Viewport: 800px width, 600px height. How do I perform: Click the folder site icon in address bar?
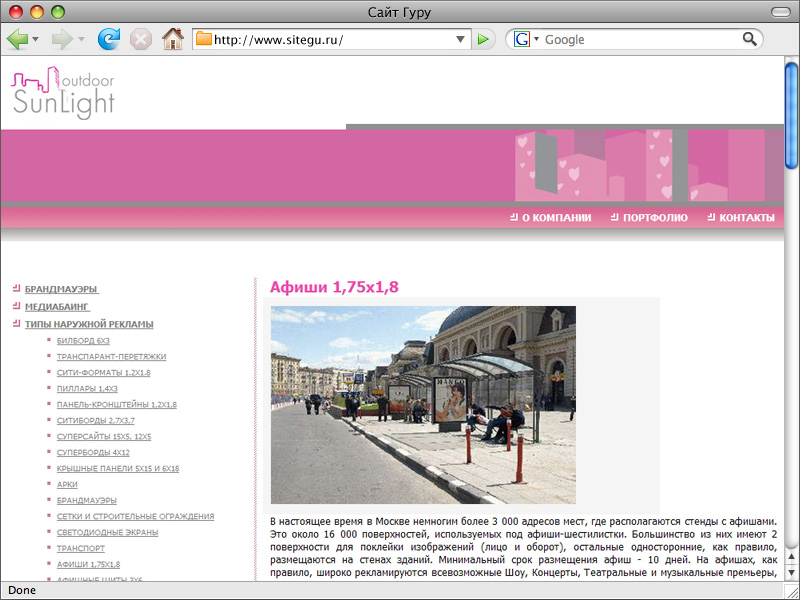204,39
